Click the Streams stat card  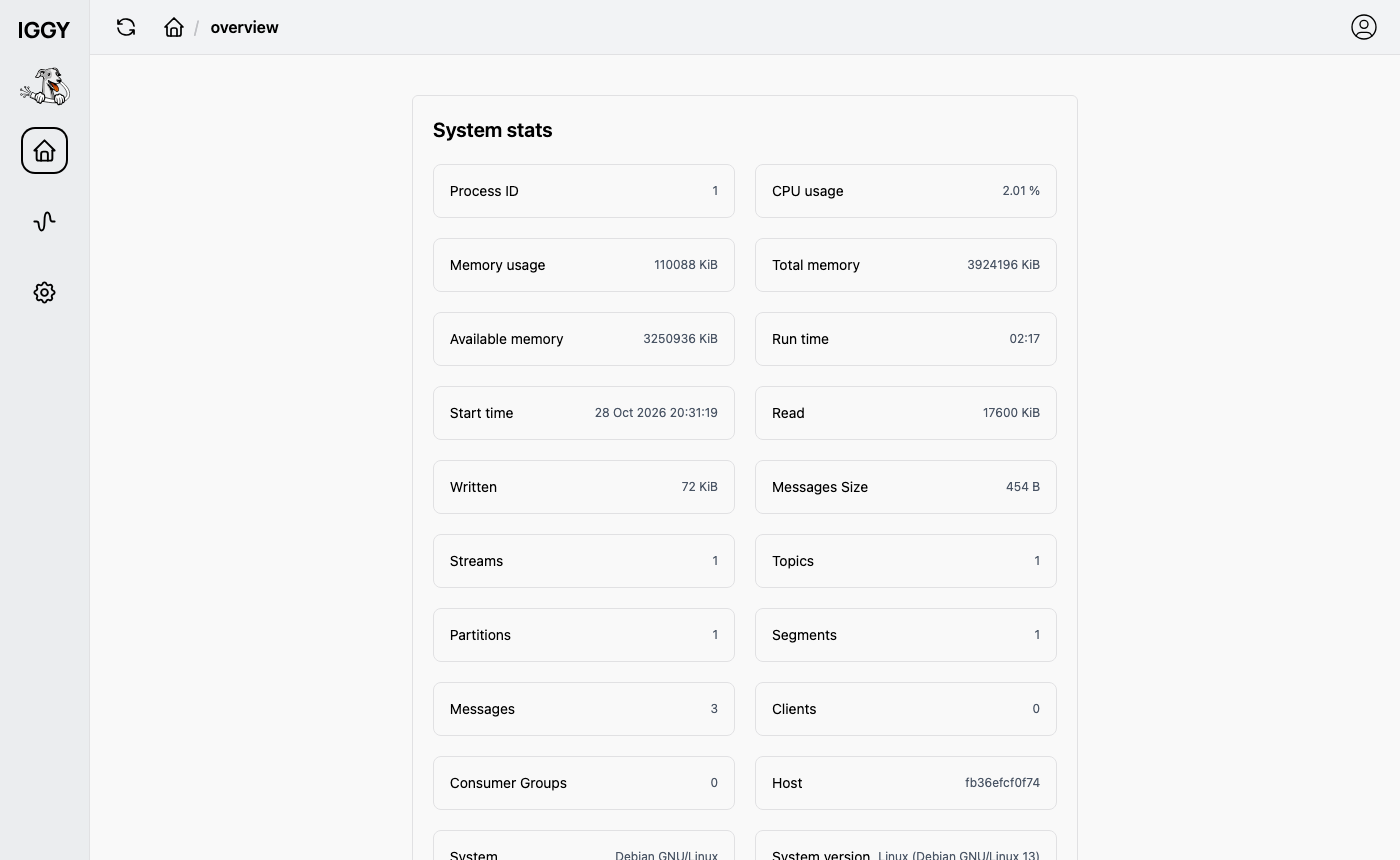(584, 561)
